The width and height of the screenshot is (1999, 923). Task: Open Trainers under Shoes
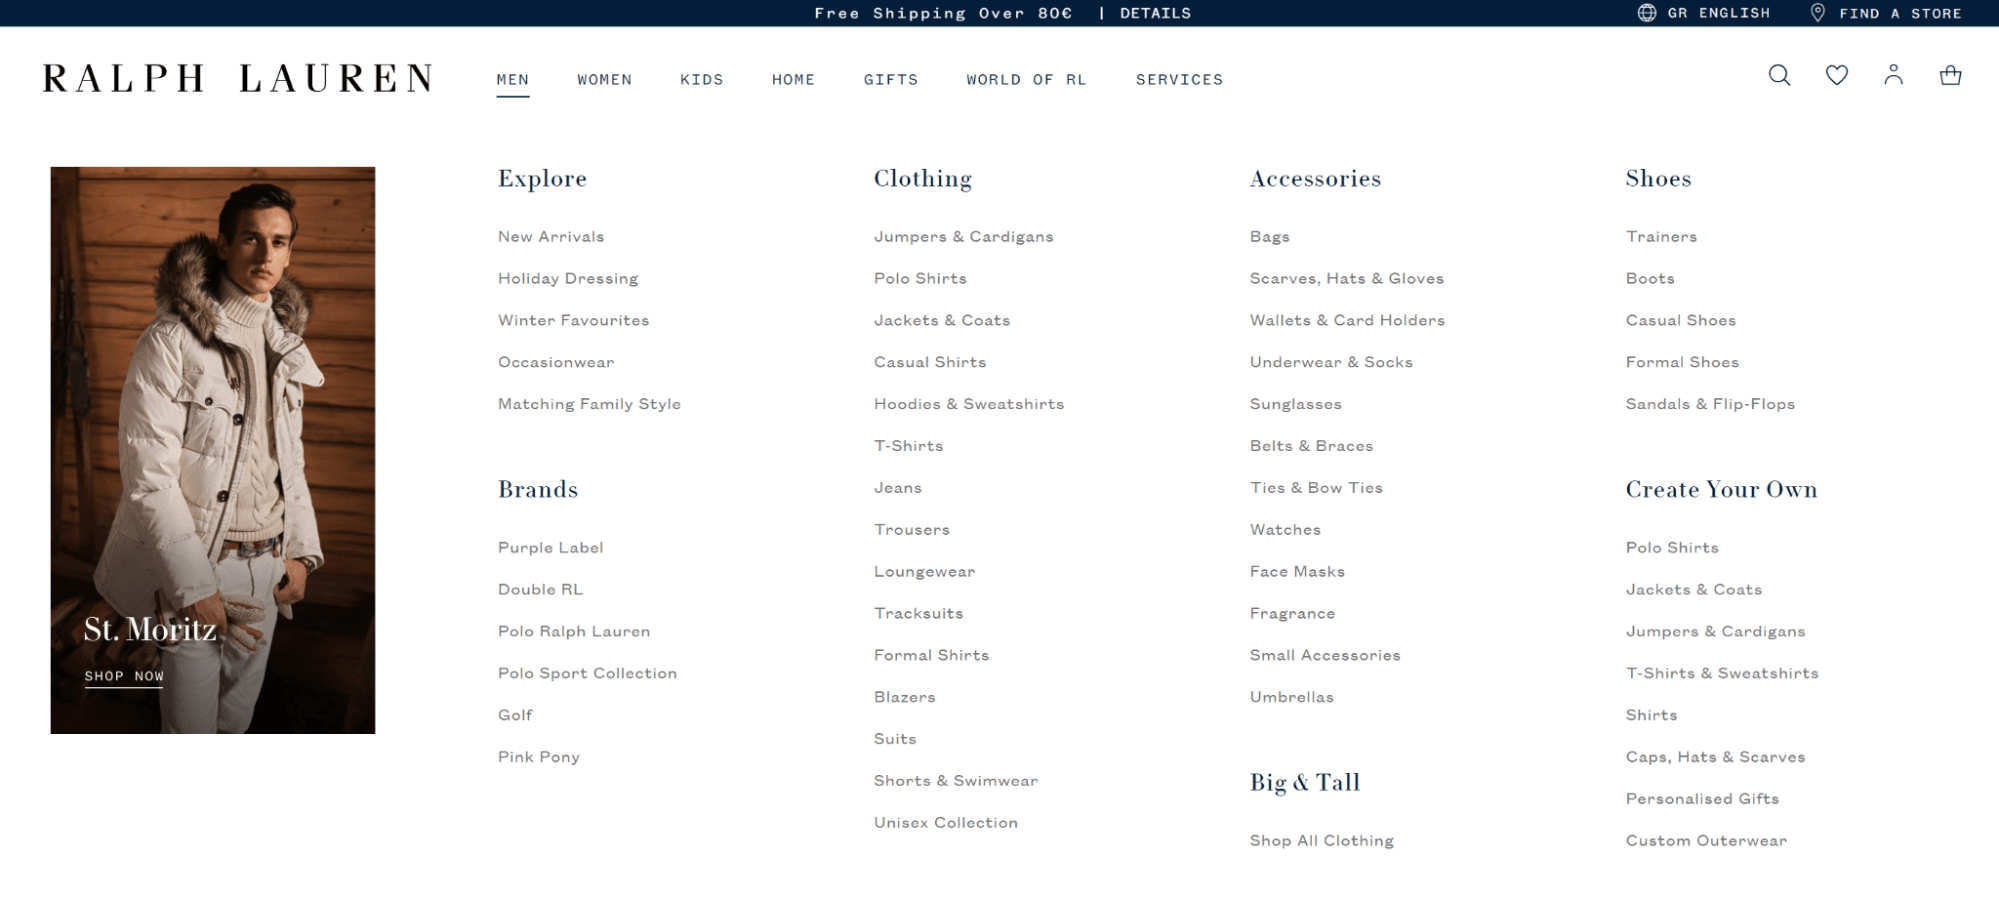[x=1661, y=236]
